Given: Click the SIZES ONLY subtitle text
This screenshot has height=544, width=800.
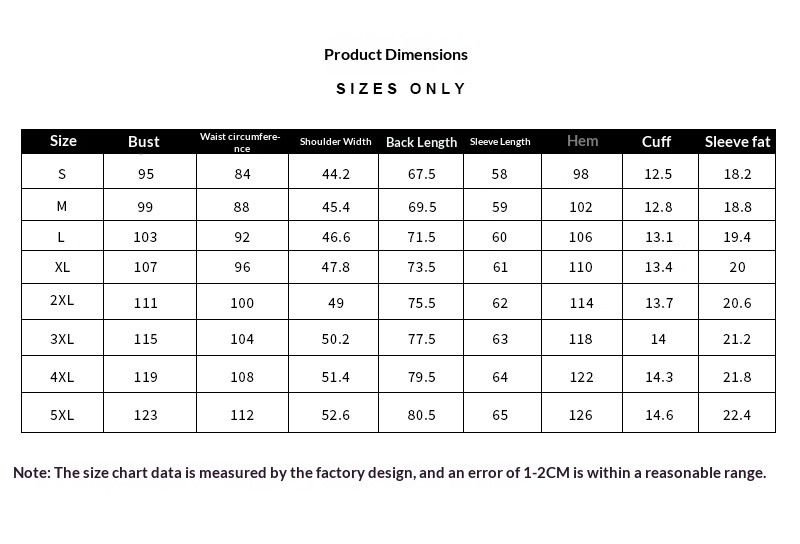Looking at the screenshot, I should click(401, 89).
